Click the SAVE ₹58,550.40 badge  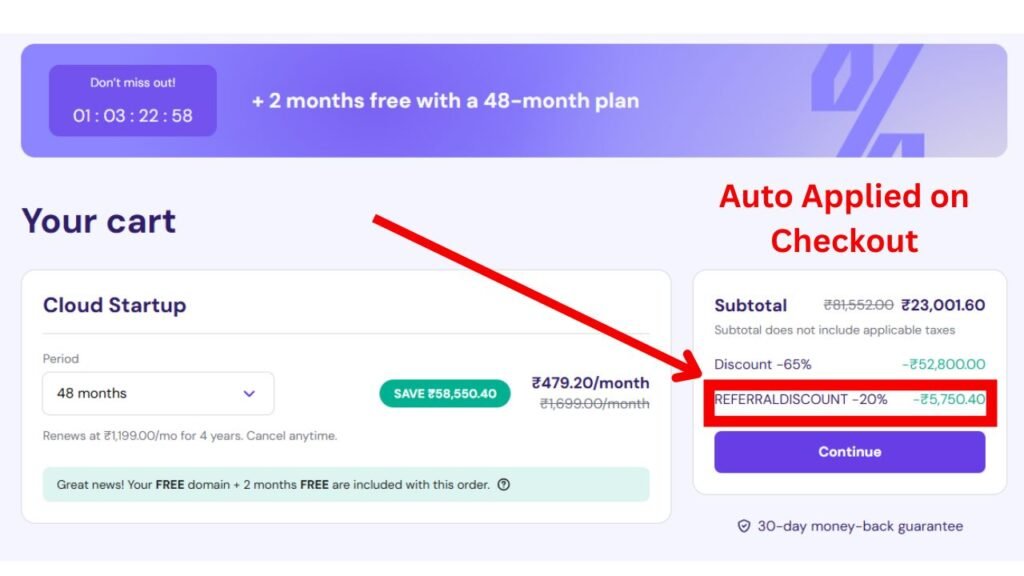[445, 393]
